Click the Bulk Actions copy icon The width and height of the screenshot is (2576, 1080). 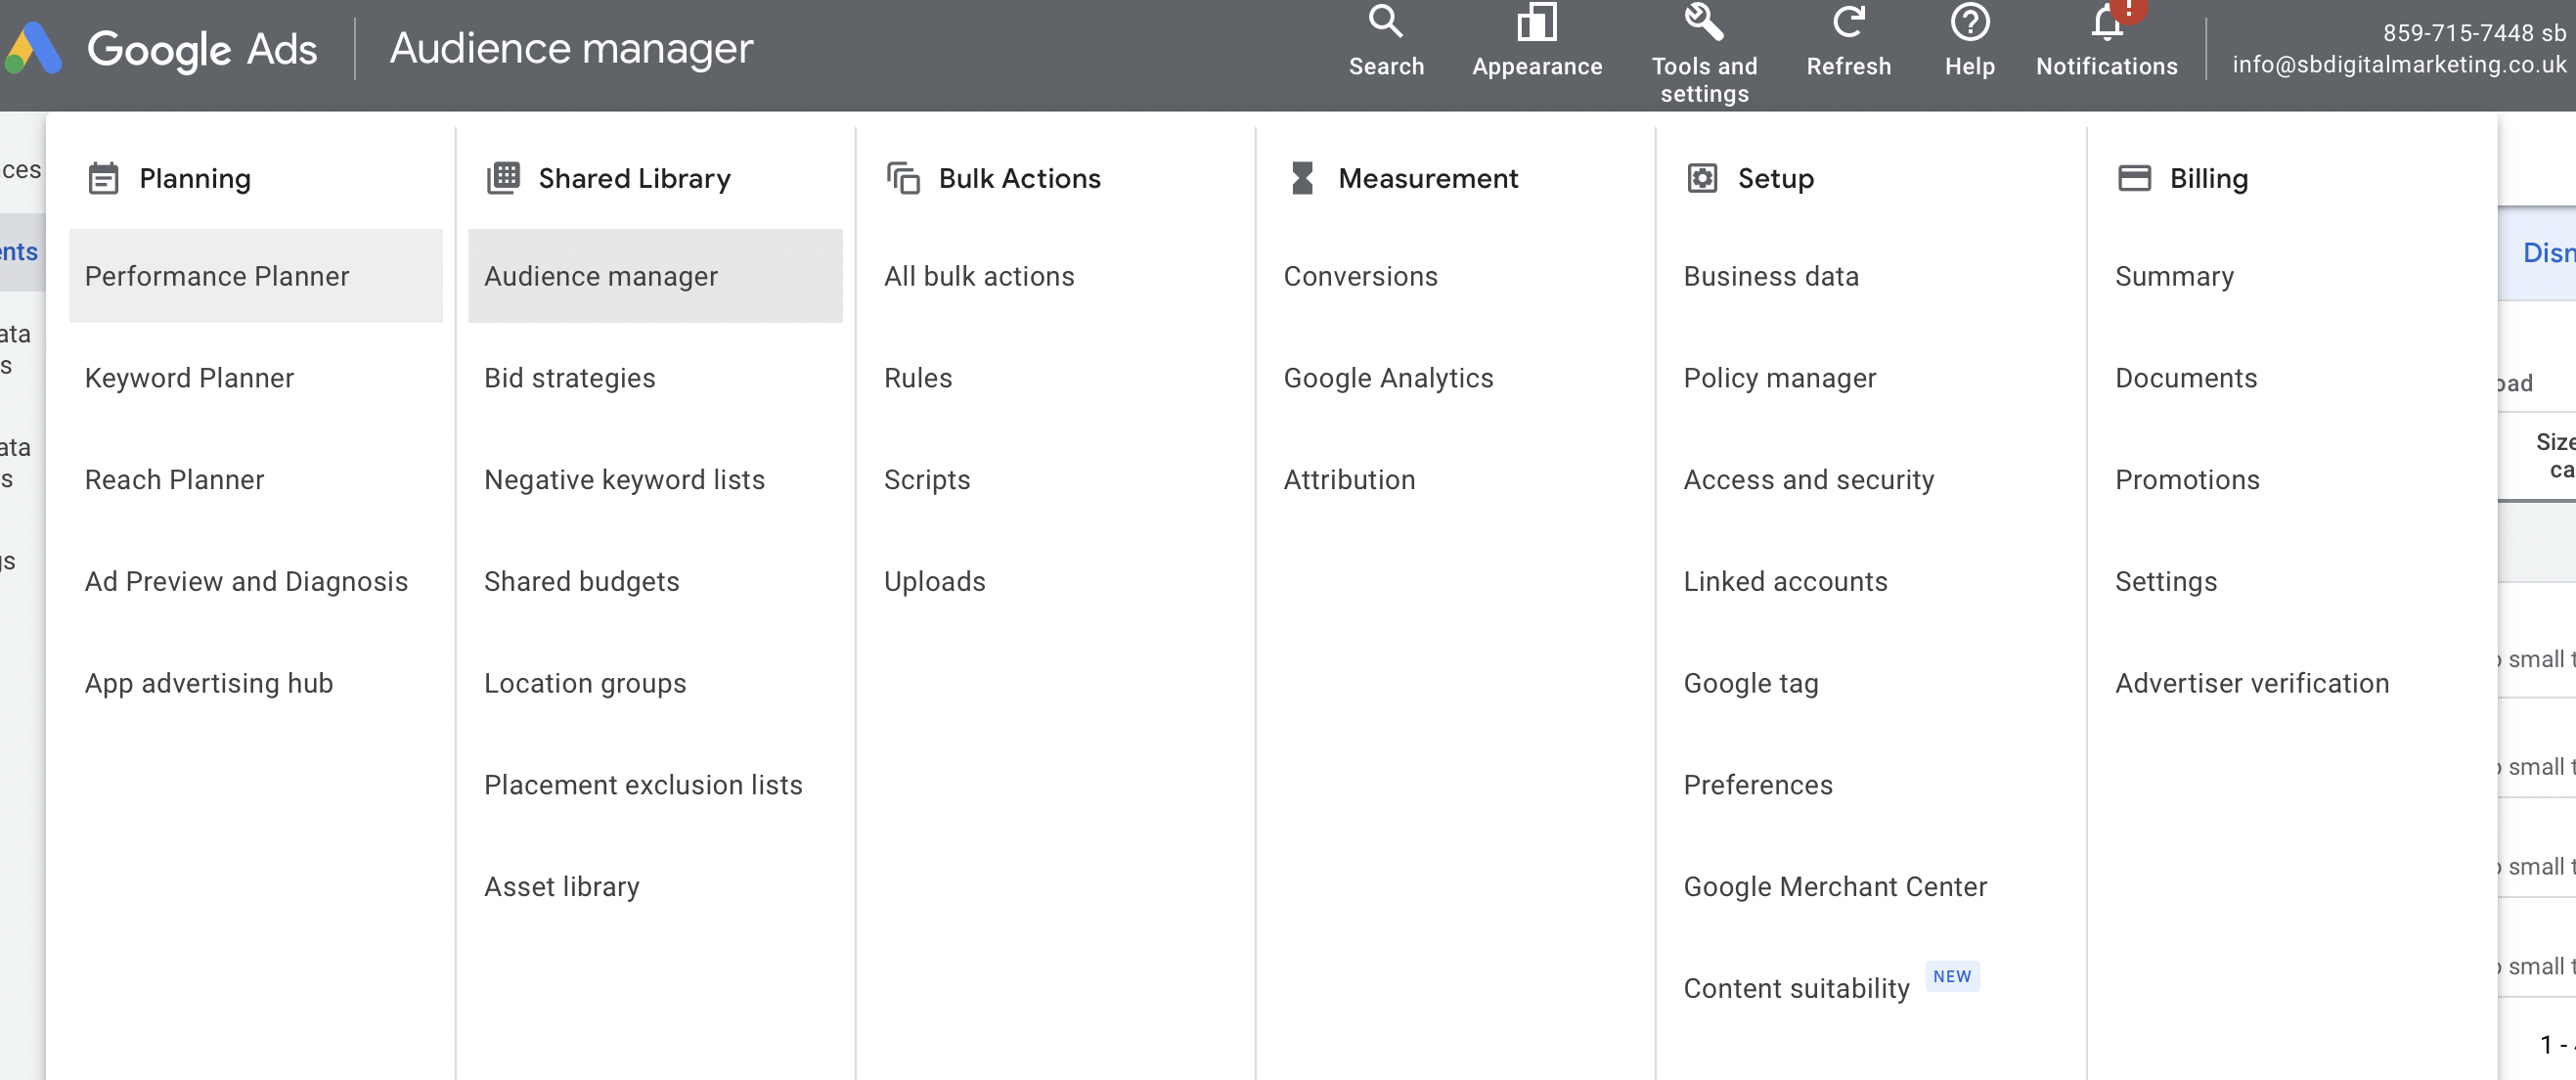903,178
